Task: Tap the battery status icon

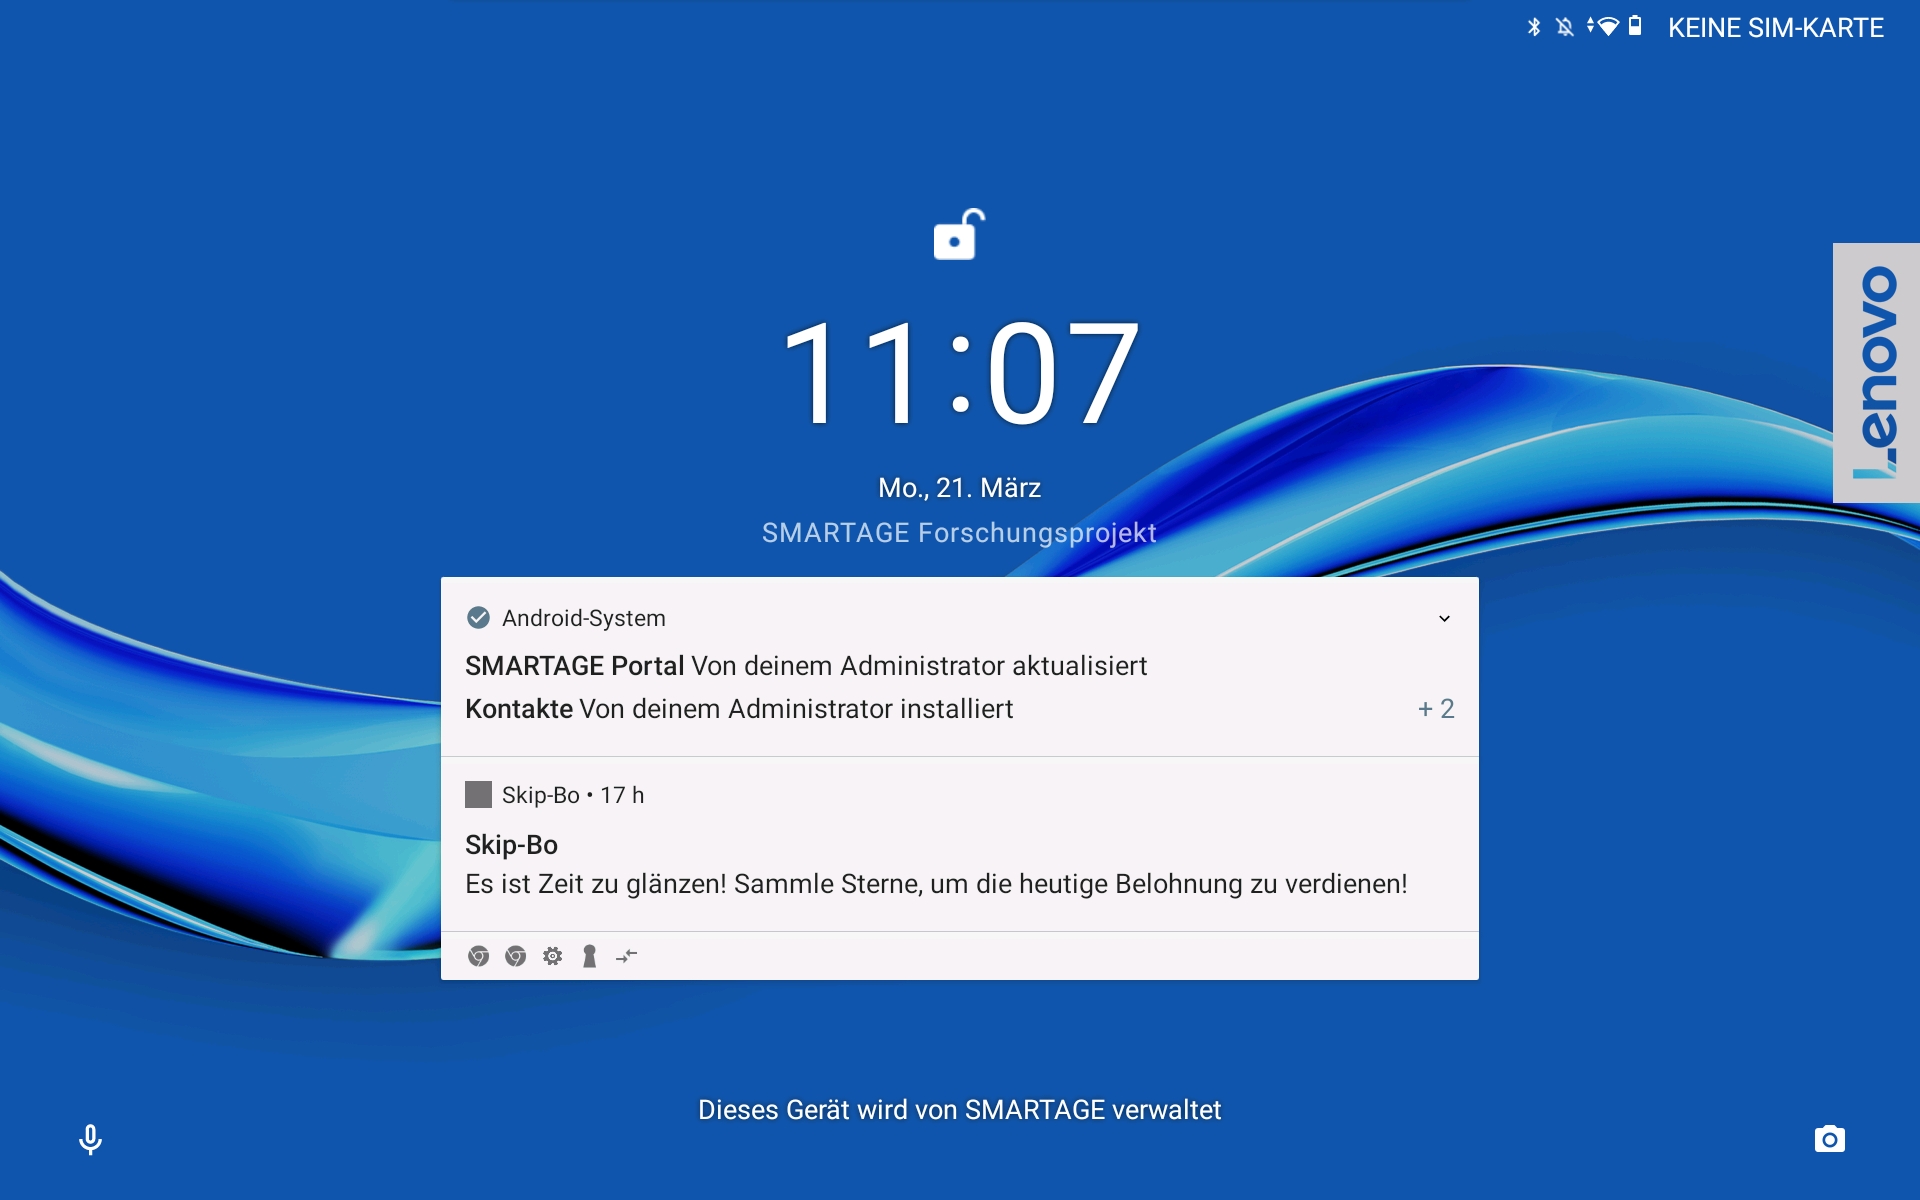Action: [1635, 26]
